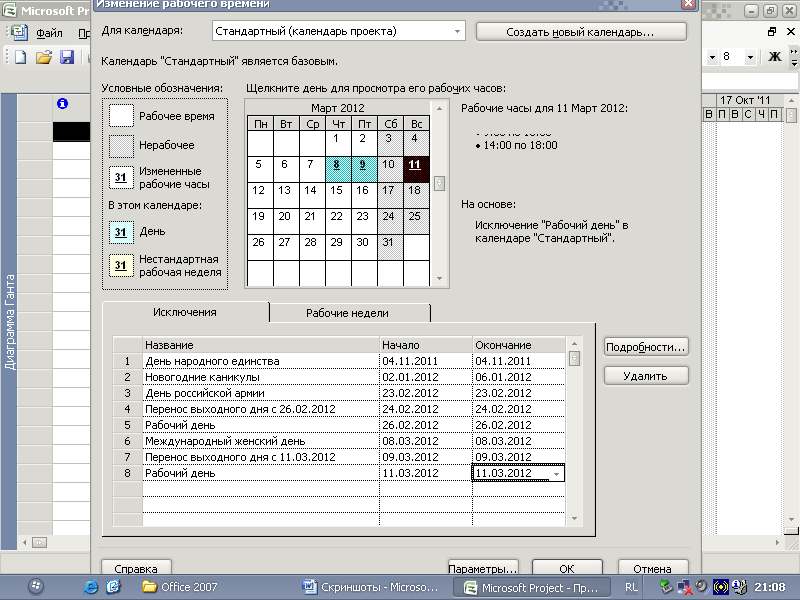This screenshot has width=800, height=600.
Task: Select the День российской армии row
Action: 339,393
